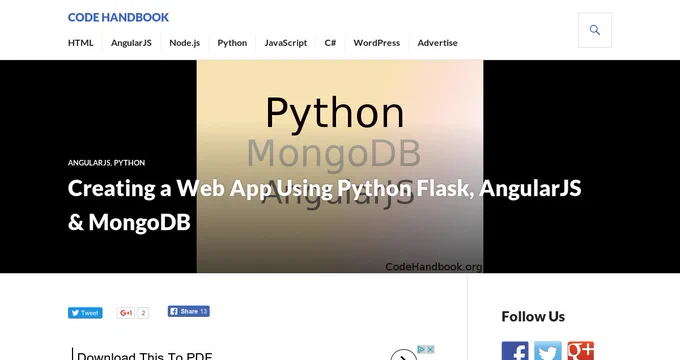Image resolution: width=680 pixels, height=360 pixels.
Task: Close the ad with the X icon
Action: pyautogui.click(x=430, y=349)
